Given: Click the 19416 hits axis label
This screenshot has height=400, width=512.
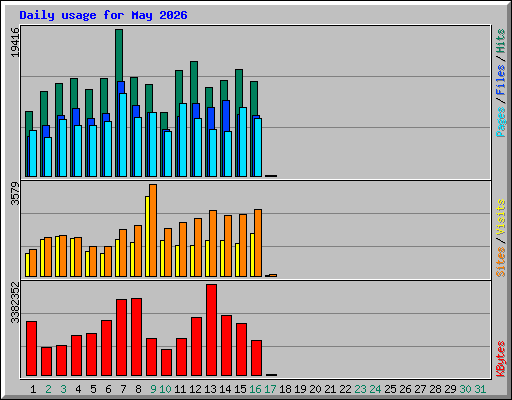Looking at the screenshot, I should pos(15,42).
